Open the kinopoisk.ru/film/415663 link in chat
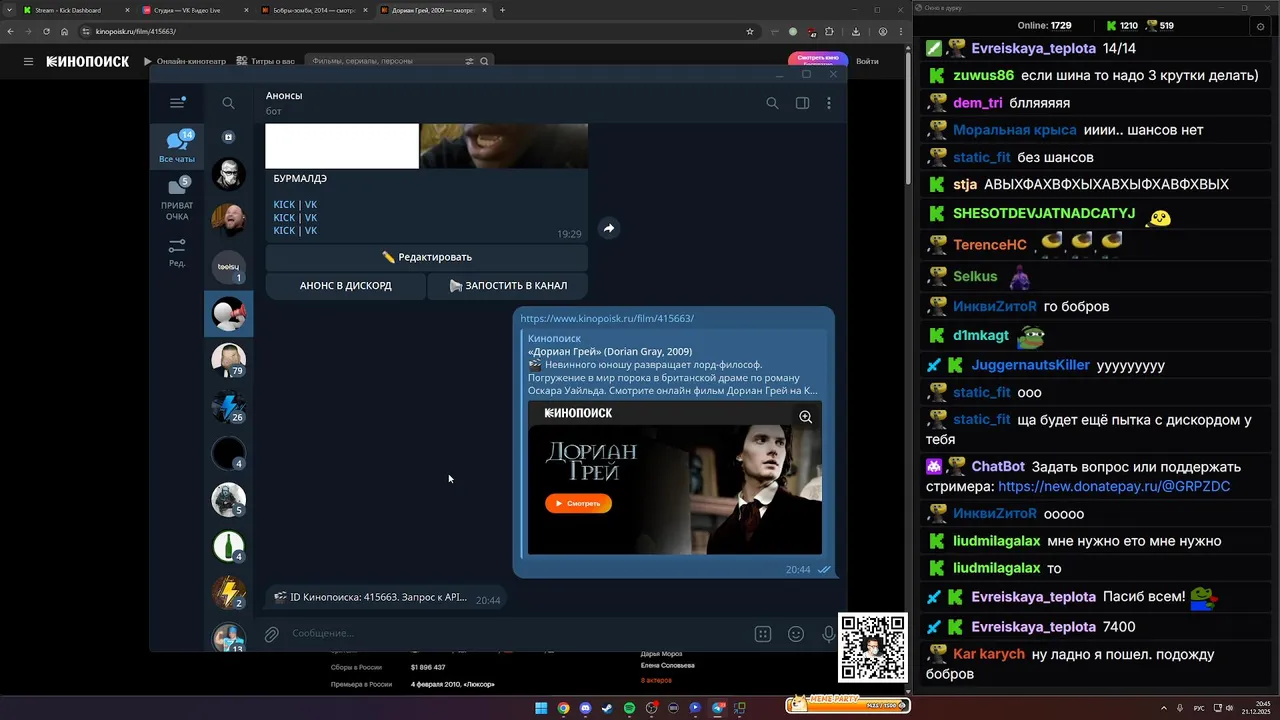The image size is (1280, 720). click(x=607, y=318)
